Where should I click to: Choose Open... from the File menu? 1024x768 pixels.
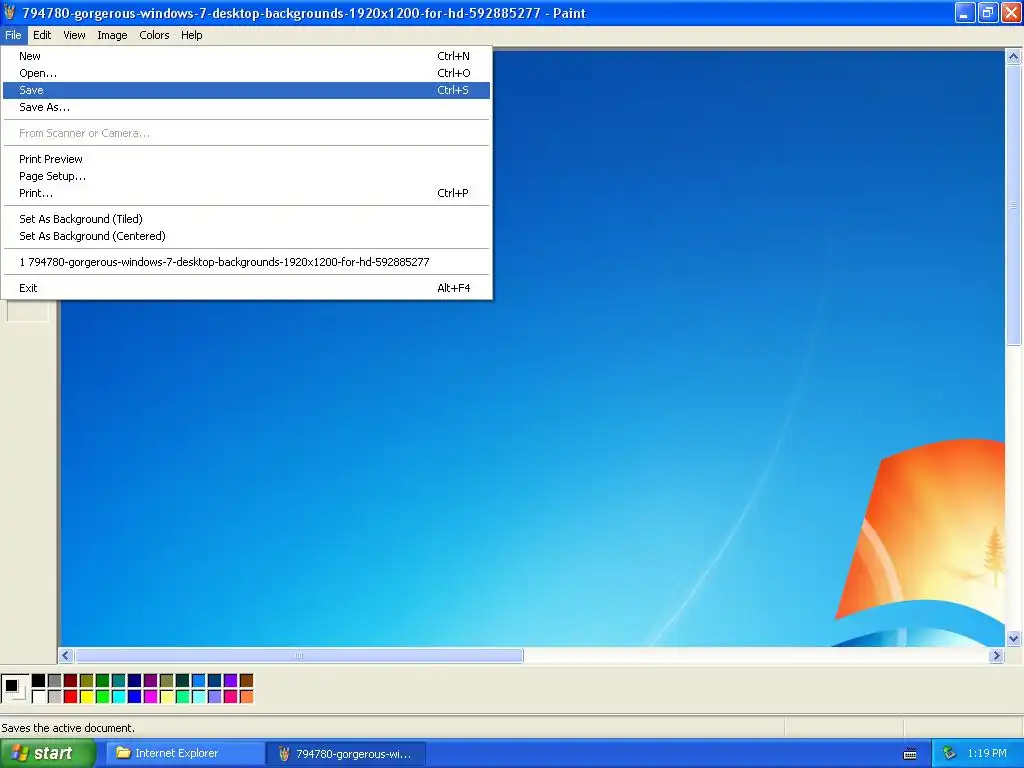click(246, 73)
